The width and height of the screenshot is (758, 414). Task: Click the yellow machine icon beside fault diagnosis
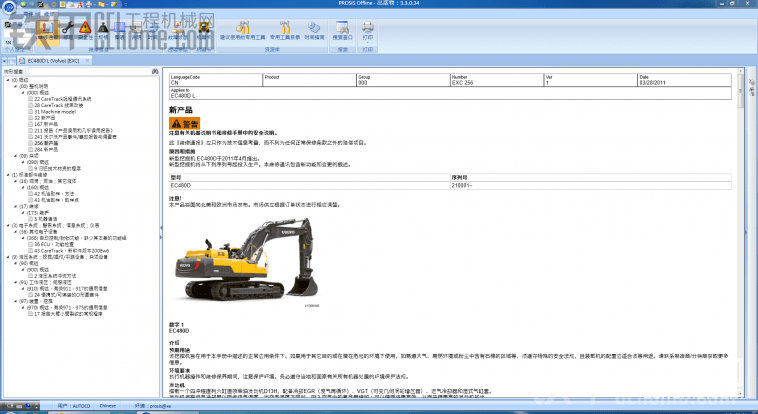click(204, 30)
